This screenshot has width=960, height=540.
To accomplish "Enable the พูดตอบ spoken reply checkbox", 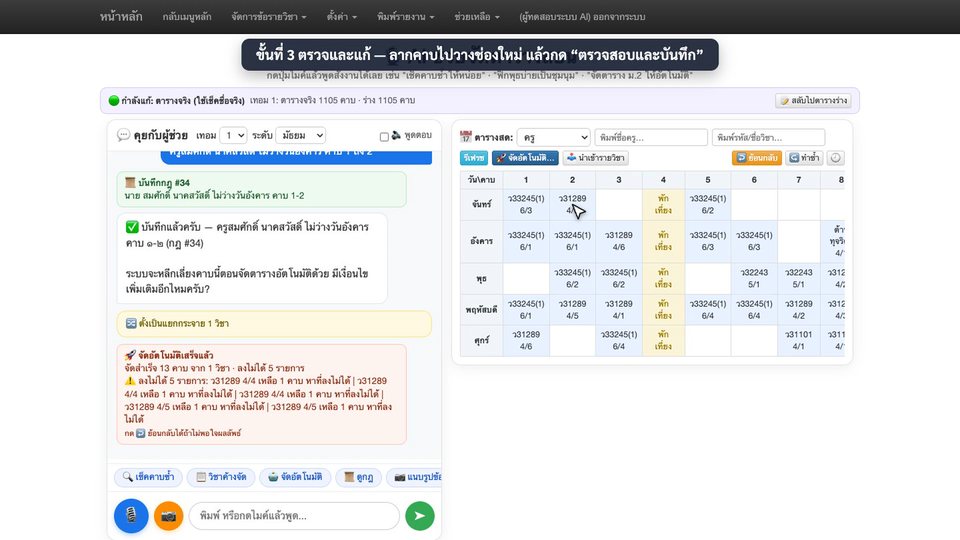I will click(384, 137).
